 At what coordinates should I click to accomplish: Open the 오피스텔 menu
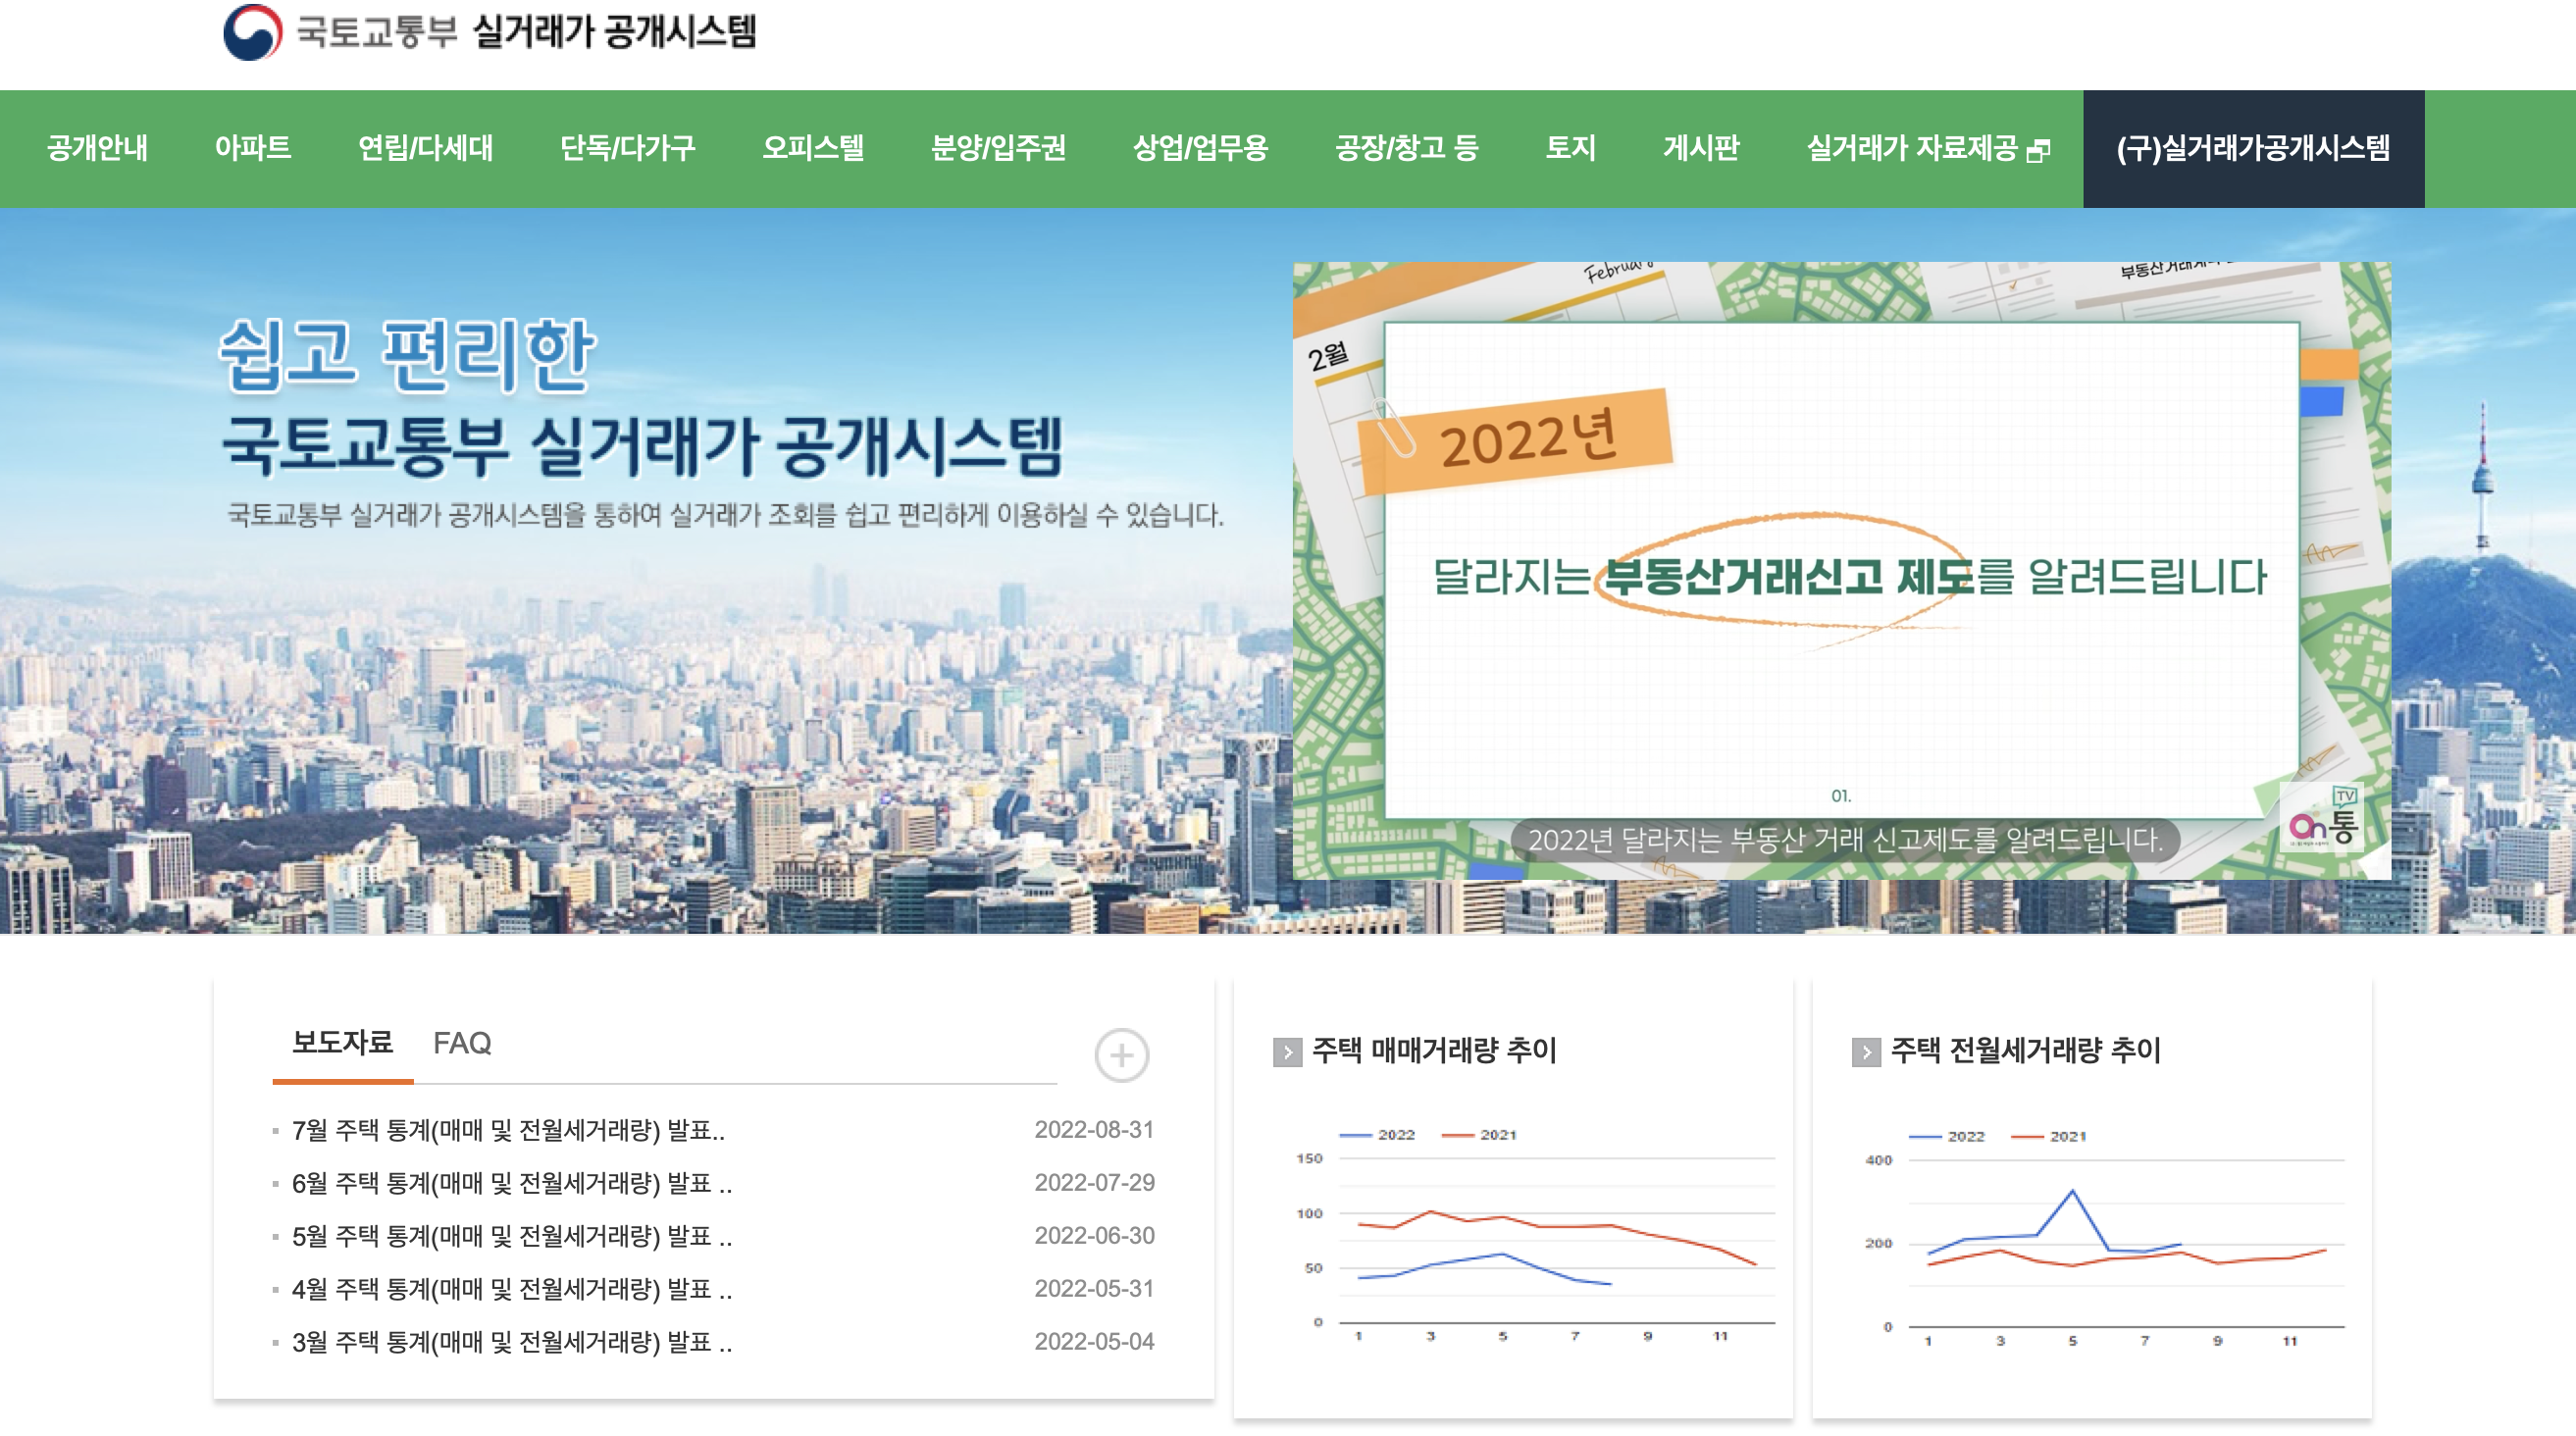(x=814, y=149)
